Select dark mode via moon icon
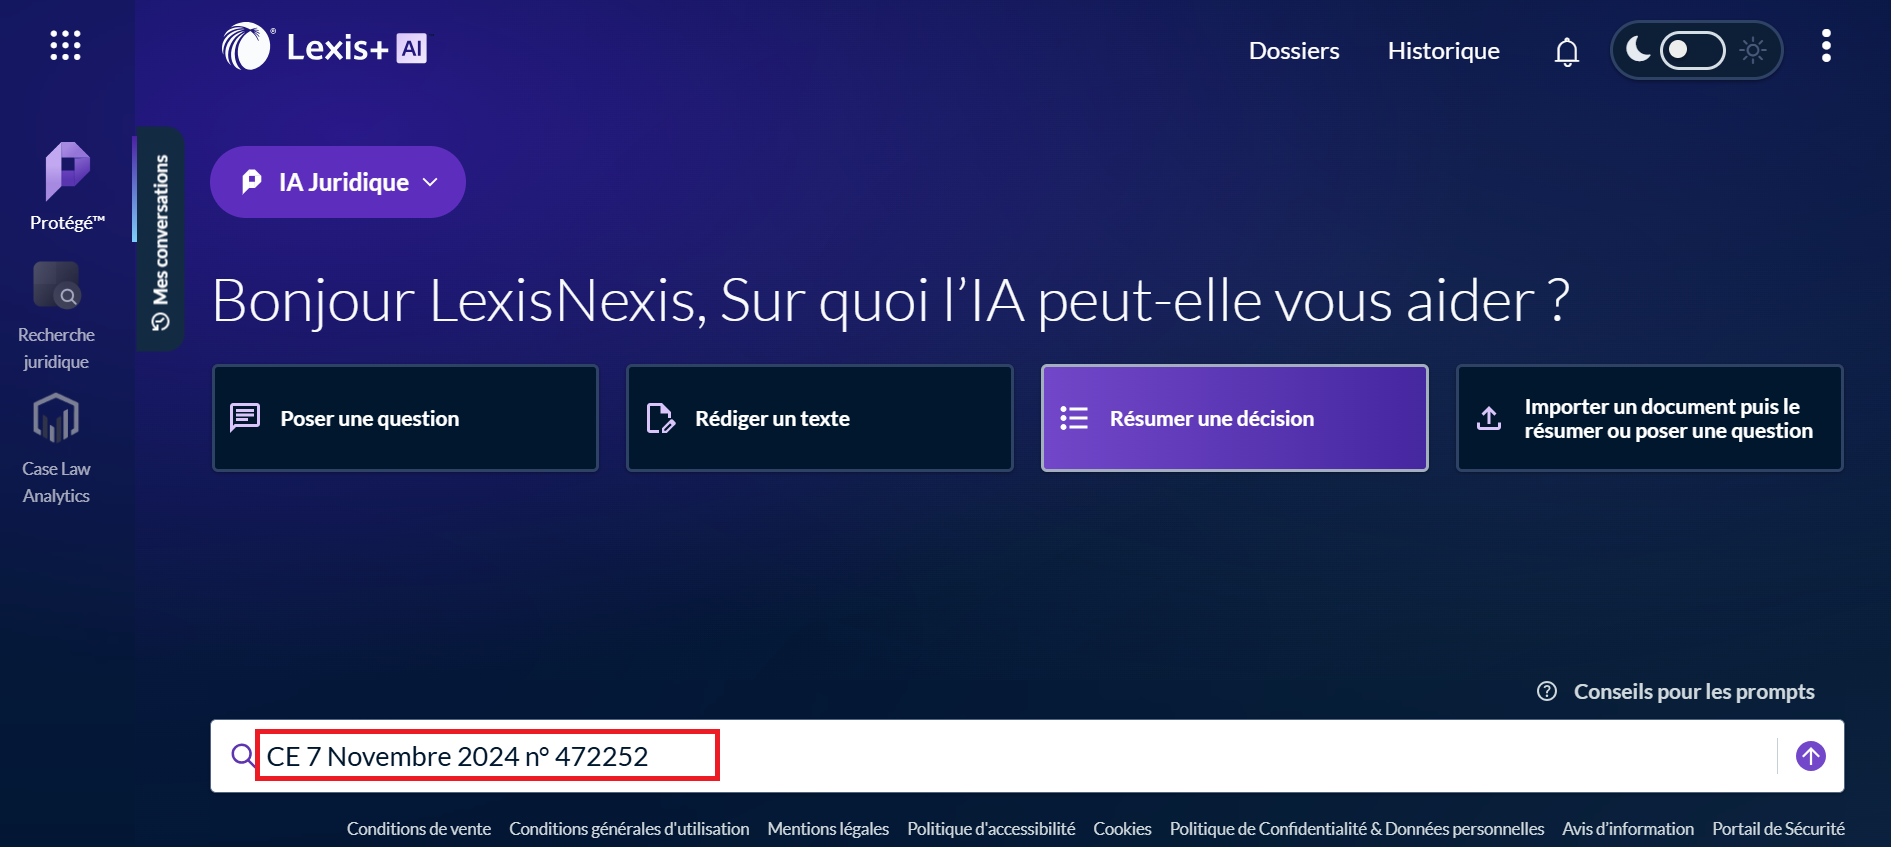This screenshot has height=847, width=1891. pyautogui.click(x=1637, y=49)
